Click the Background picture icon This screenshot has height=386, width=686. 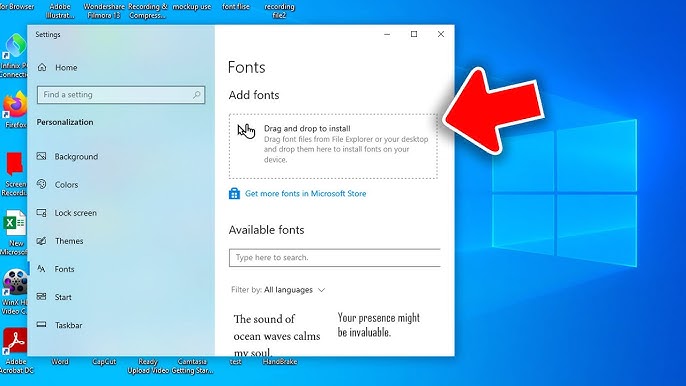click(42, 156)
